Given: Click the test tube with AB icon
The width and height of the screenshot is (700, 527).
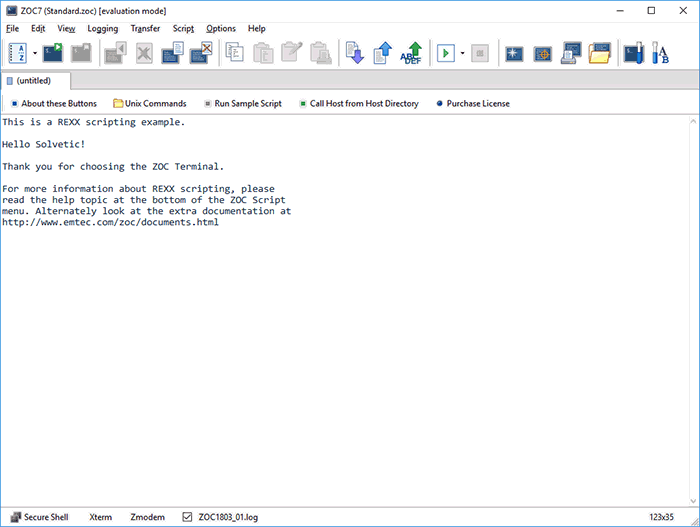Looking at the screenshot, I should coord(660,53).
